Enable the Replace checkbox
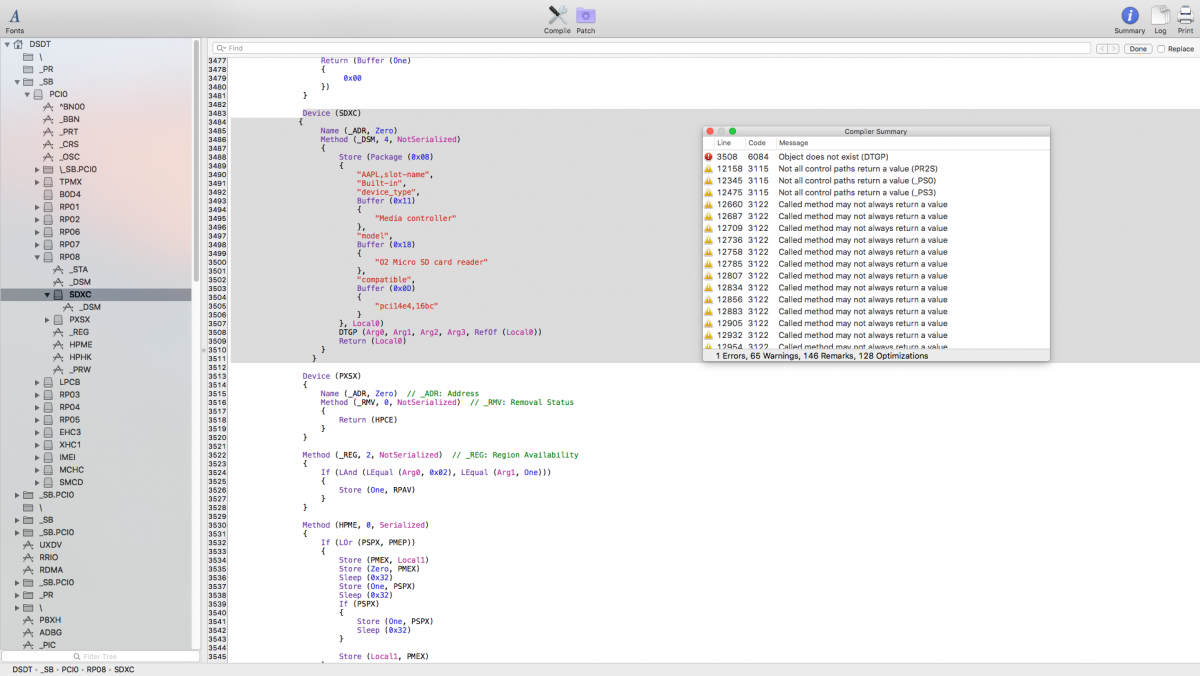This screenshot has height=676, width=1200. [x=1160, y=49]
